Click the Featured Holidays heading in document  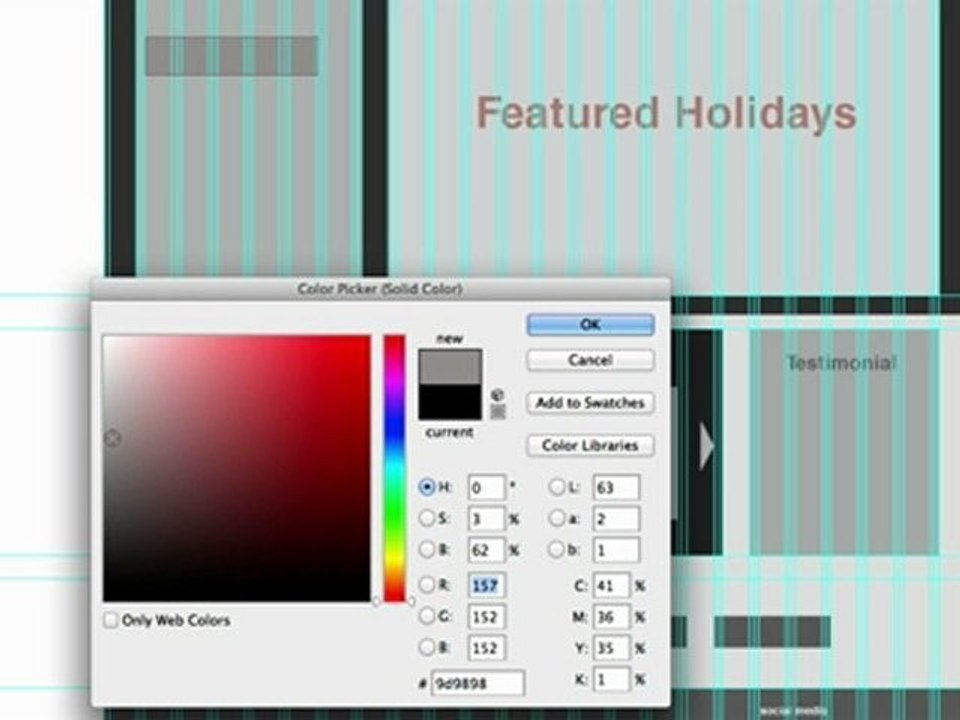point(666,114)
